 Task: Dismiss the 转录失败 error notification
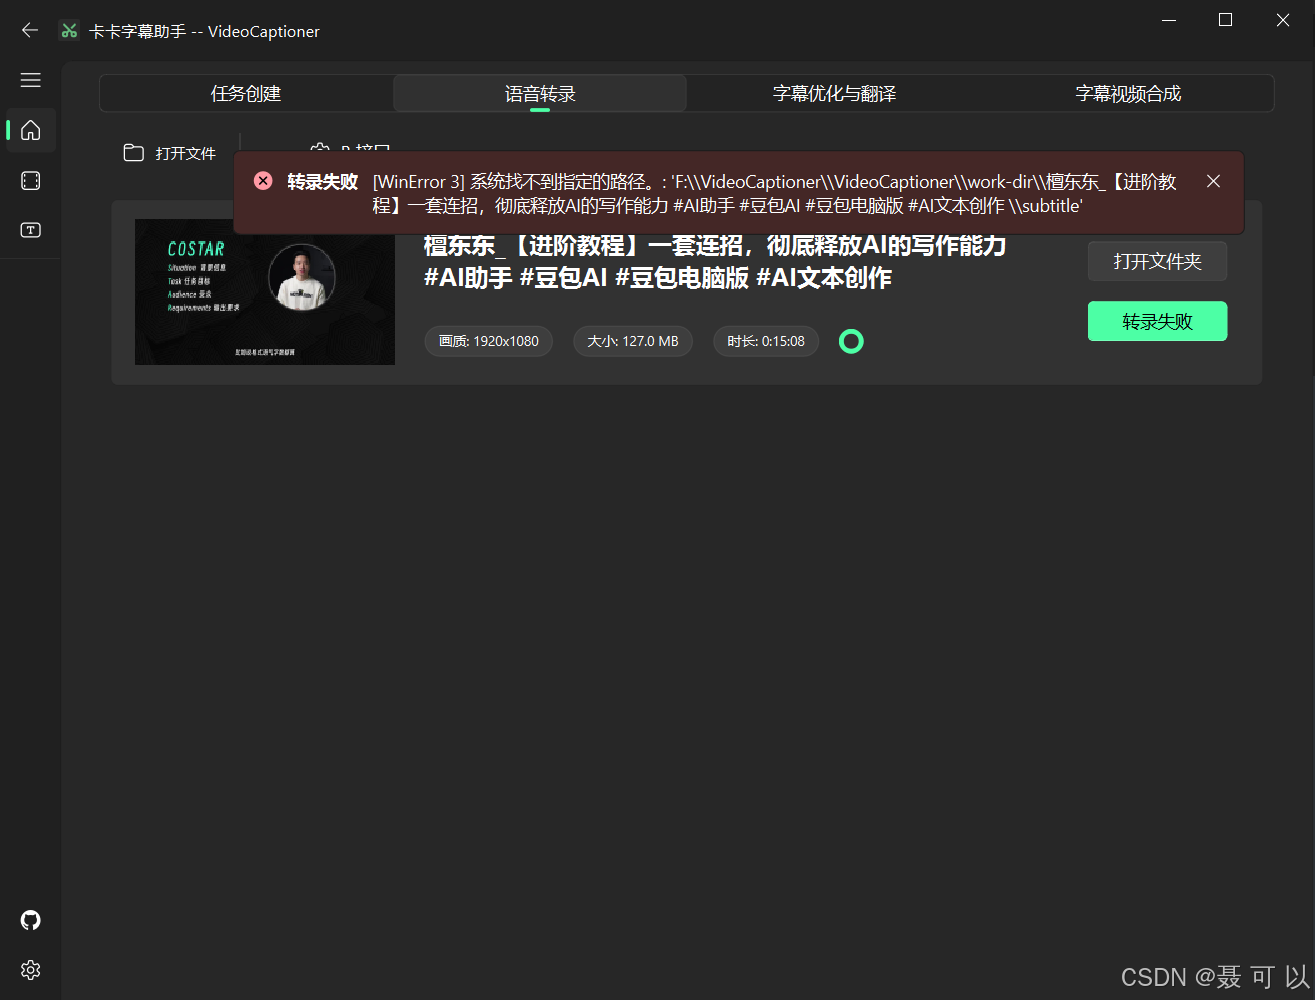tap(1213, 181)
